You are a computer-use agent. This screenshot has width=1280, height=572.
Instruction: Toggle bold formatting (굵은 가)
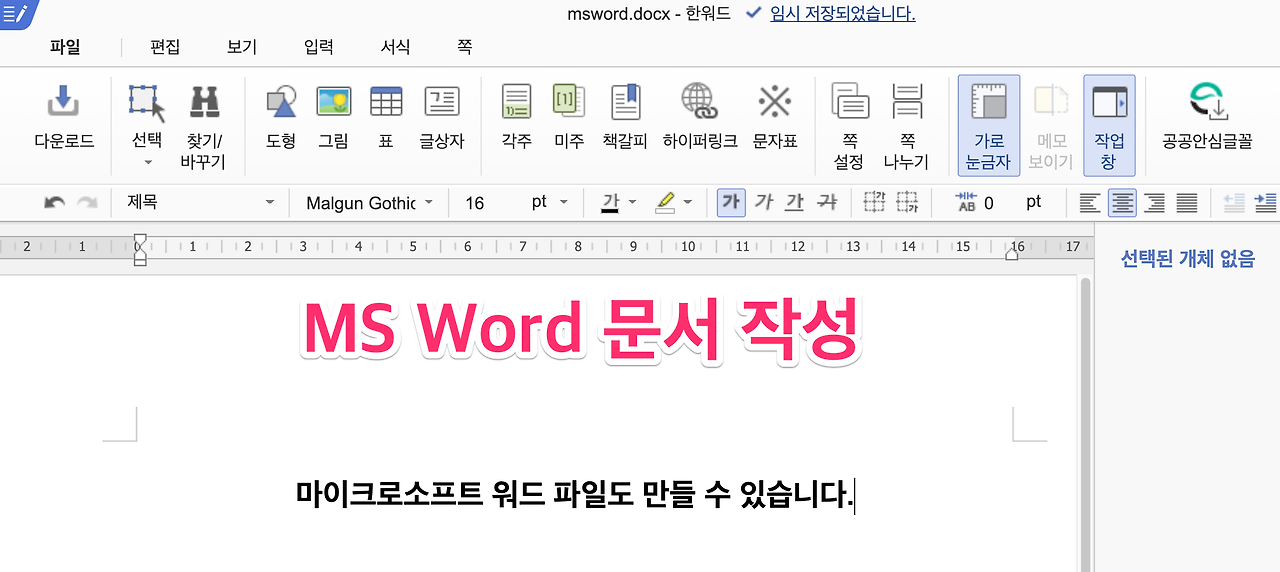[x=731, y=203]
